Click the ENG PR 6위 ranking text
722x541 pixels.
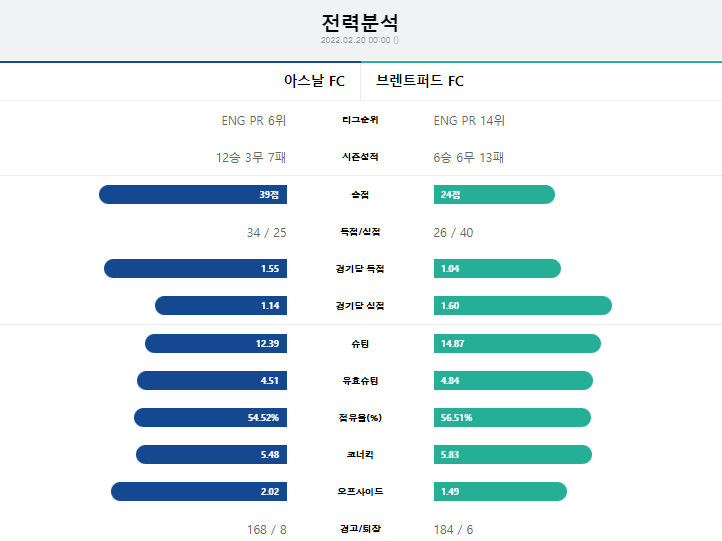click(254, 121)
